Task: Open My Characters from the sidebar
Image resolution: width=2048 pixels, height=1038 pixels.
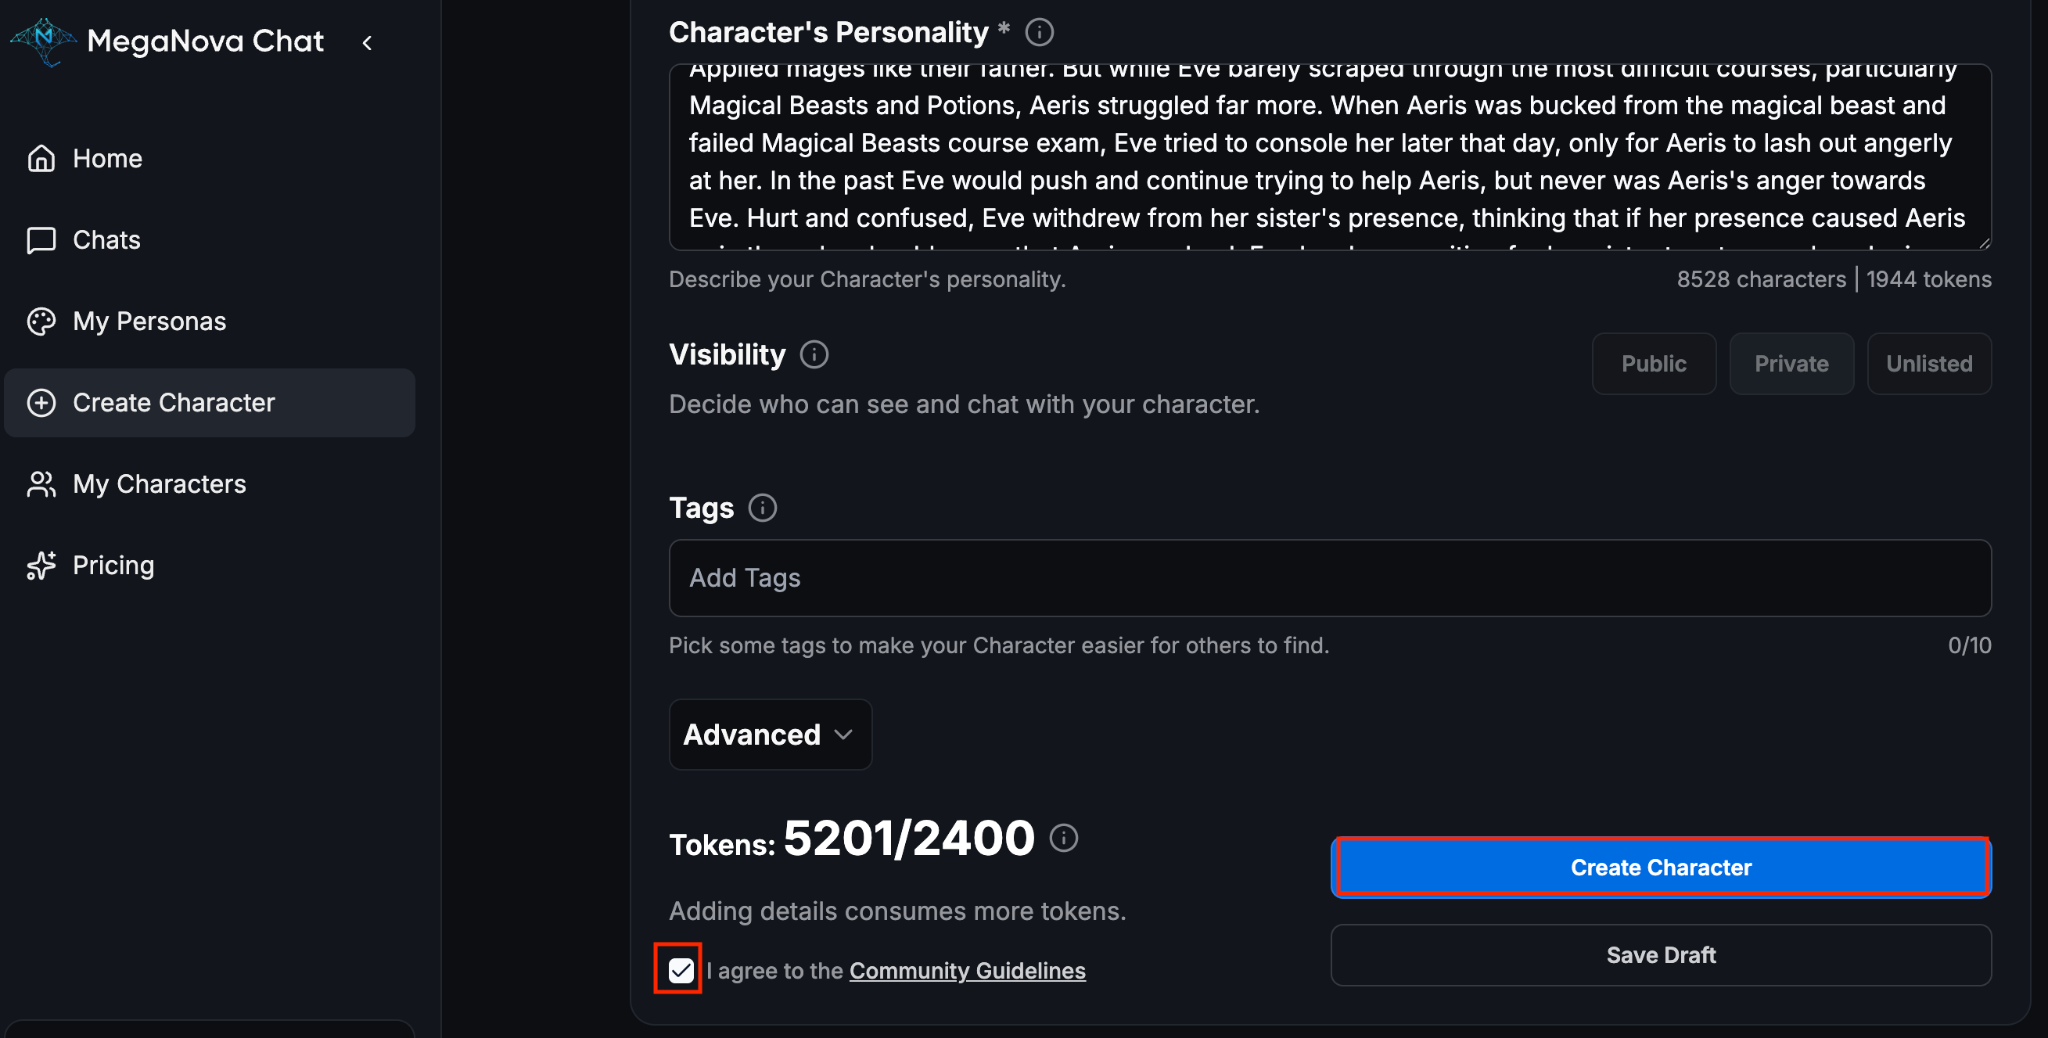Action: coord(159,484)
